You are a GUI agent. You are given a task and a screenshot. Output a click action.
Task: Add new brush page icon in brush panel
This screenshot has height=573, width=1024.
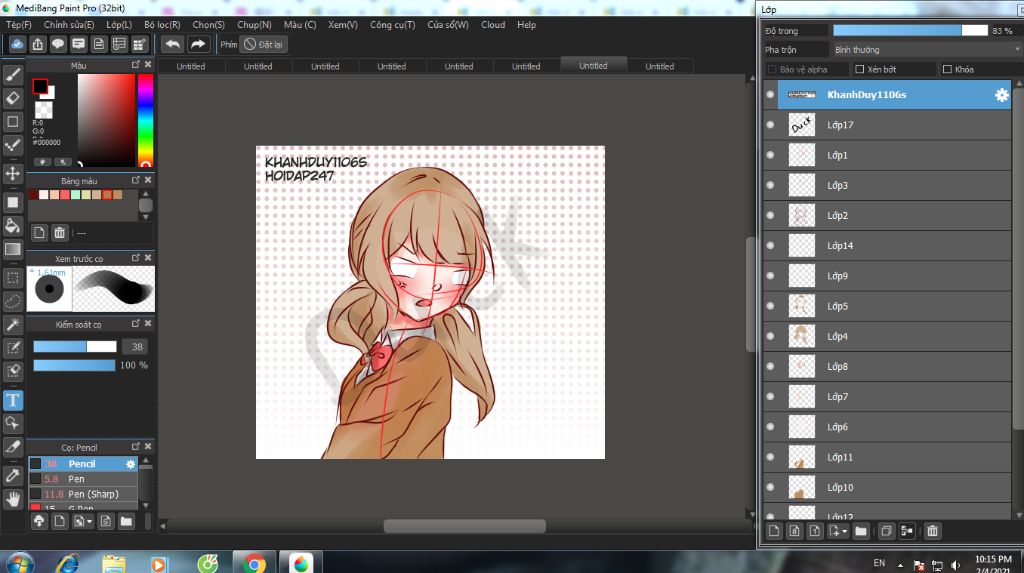tap(59, 521)
